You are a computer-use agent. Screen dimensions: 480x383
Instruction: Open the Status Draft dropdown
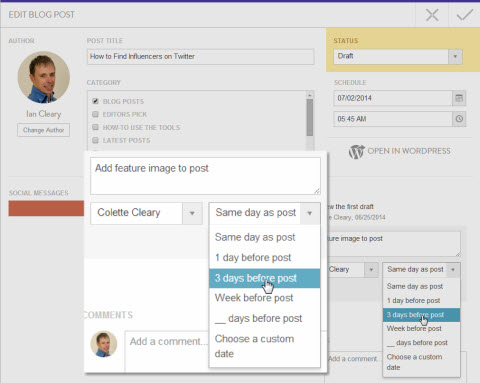398,57
